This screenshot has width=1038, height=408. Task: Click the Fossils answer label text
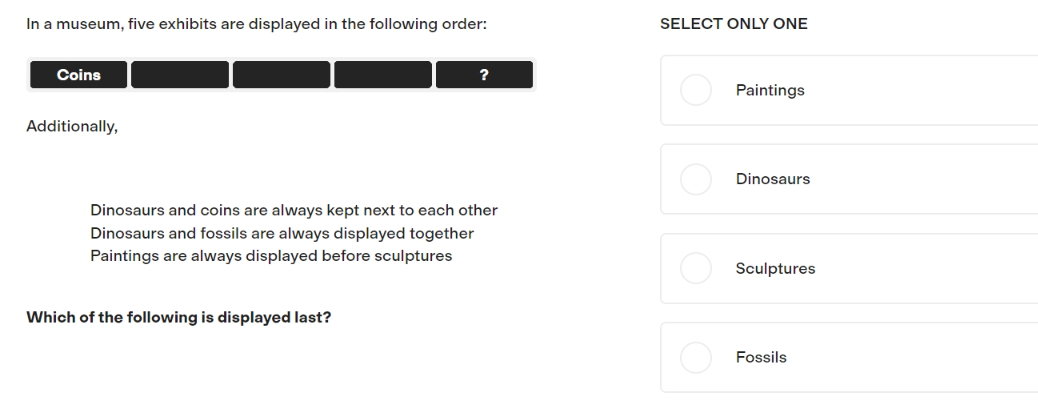pos(761,358)
